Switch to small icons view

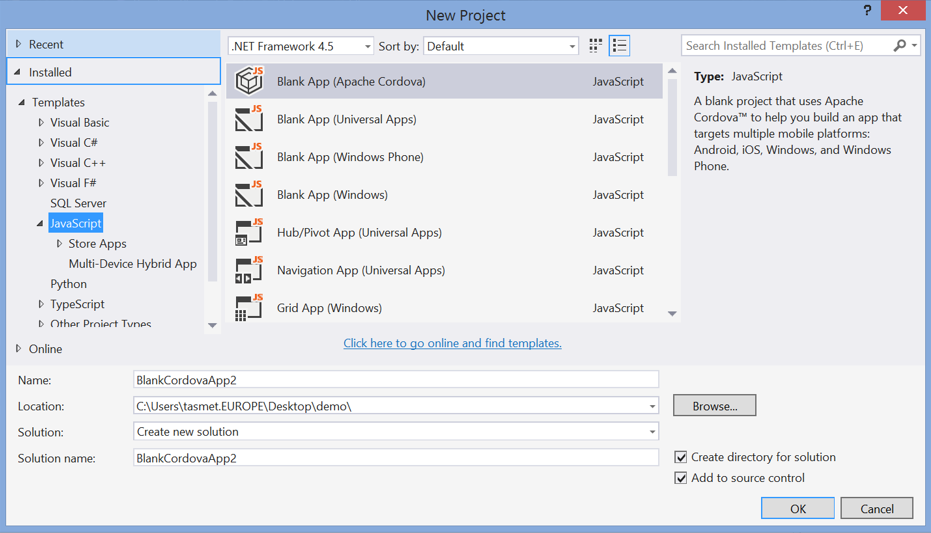(596, 46)
